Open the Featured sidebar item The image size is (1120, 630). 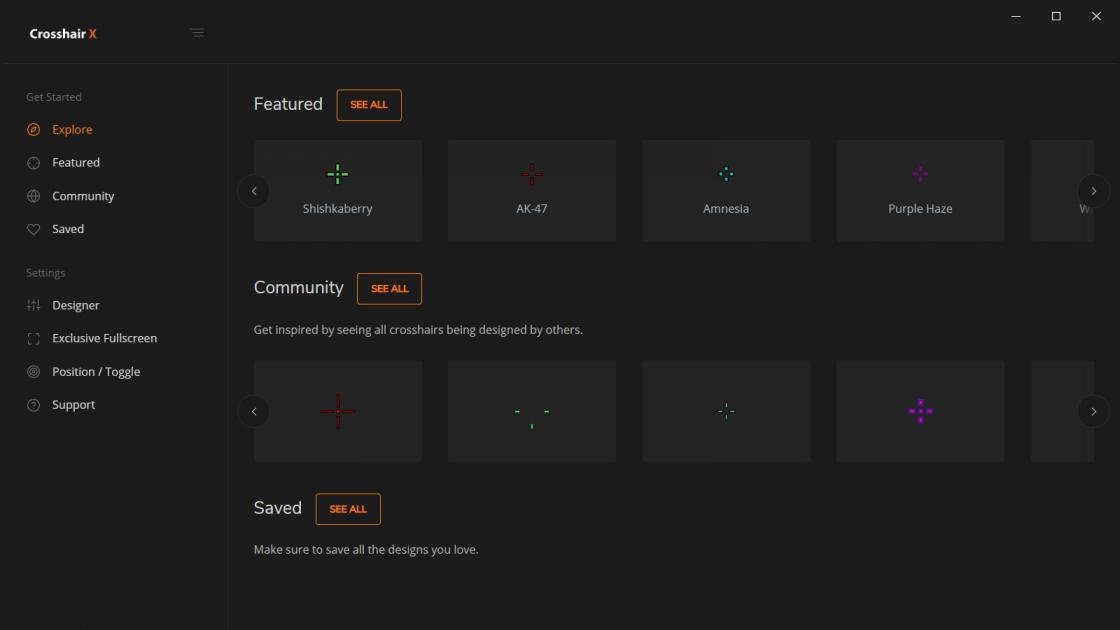tap(76, 162)
